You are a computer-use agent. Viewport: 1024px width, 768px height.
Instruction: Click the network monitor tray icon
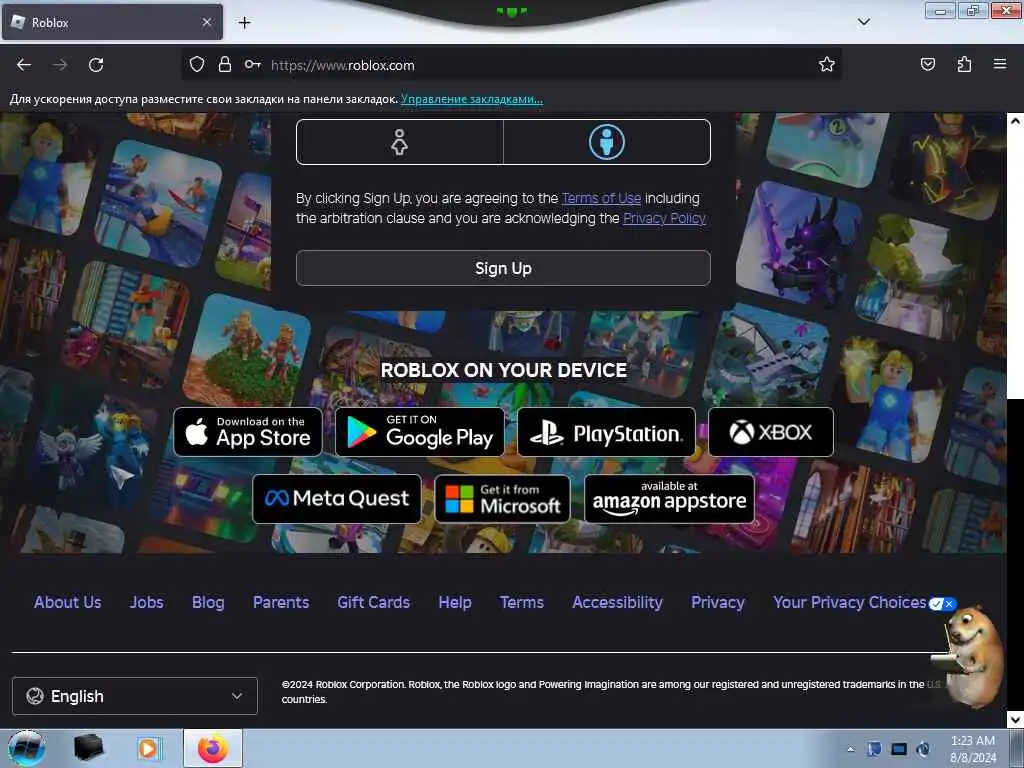899,749
